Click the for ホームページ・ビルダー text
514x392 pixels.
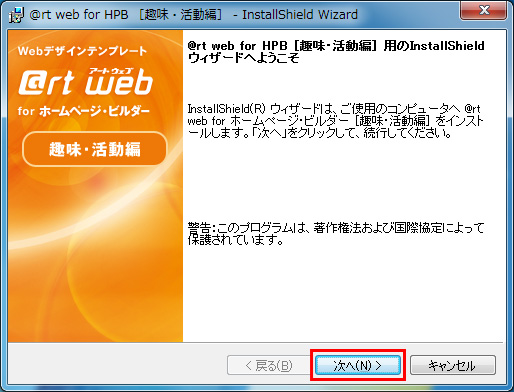84,111
